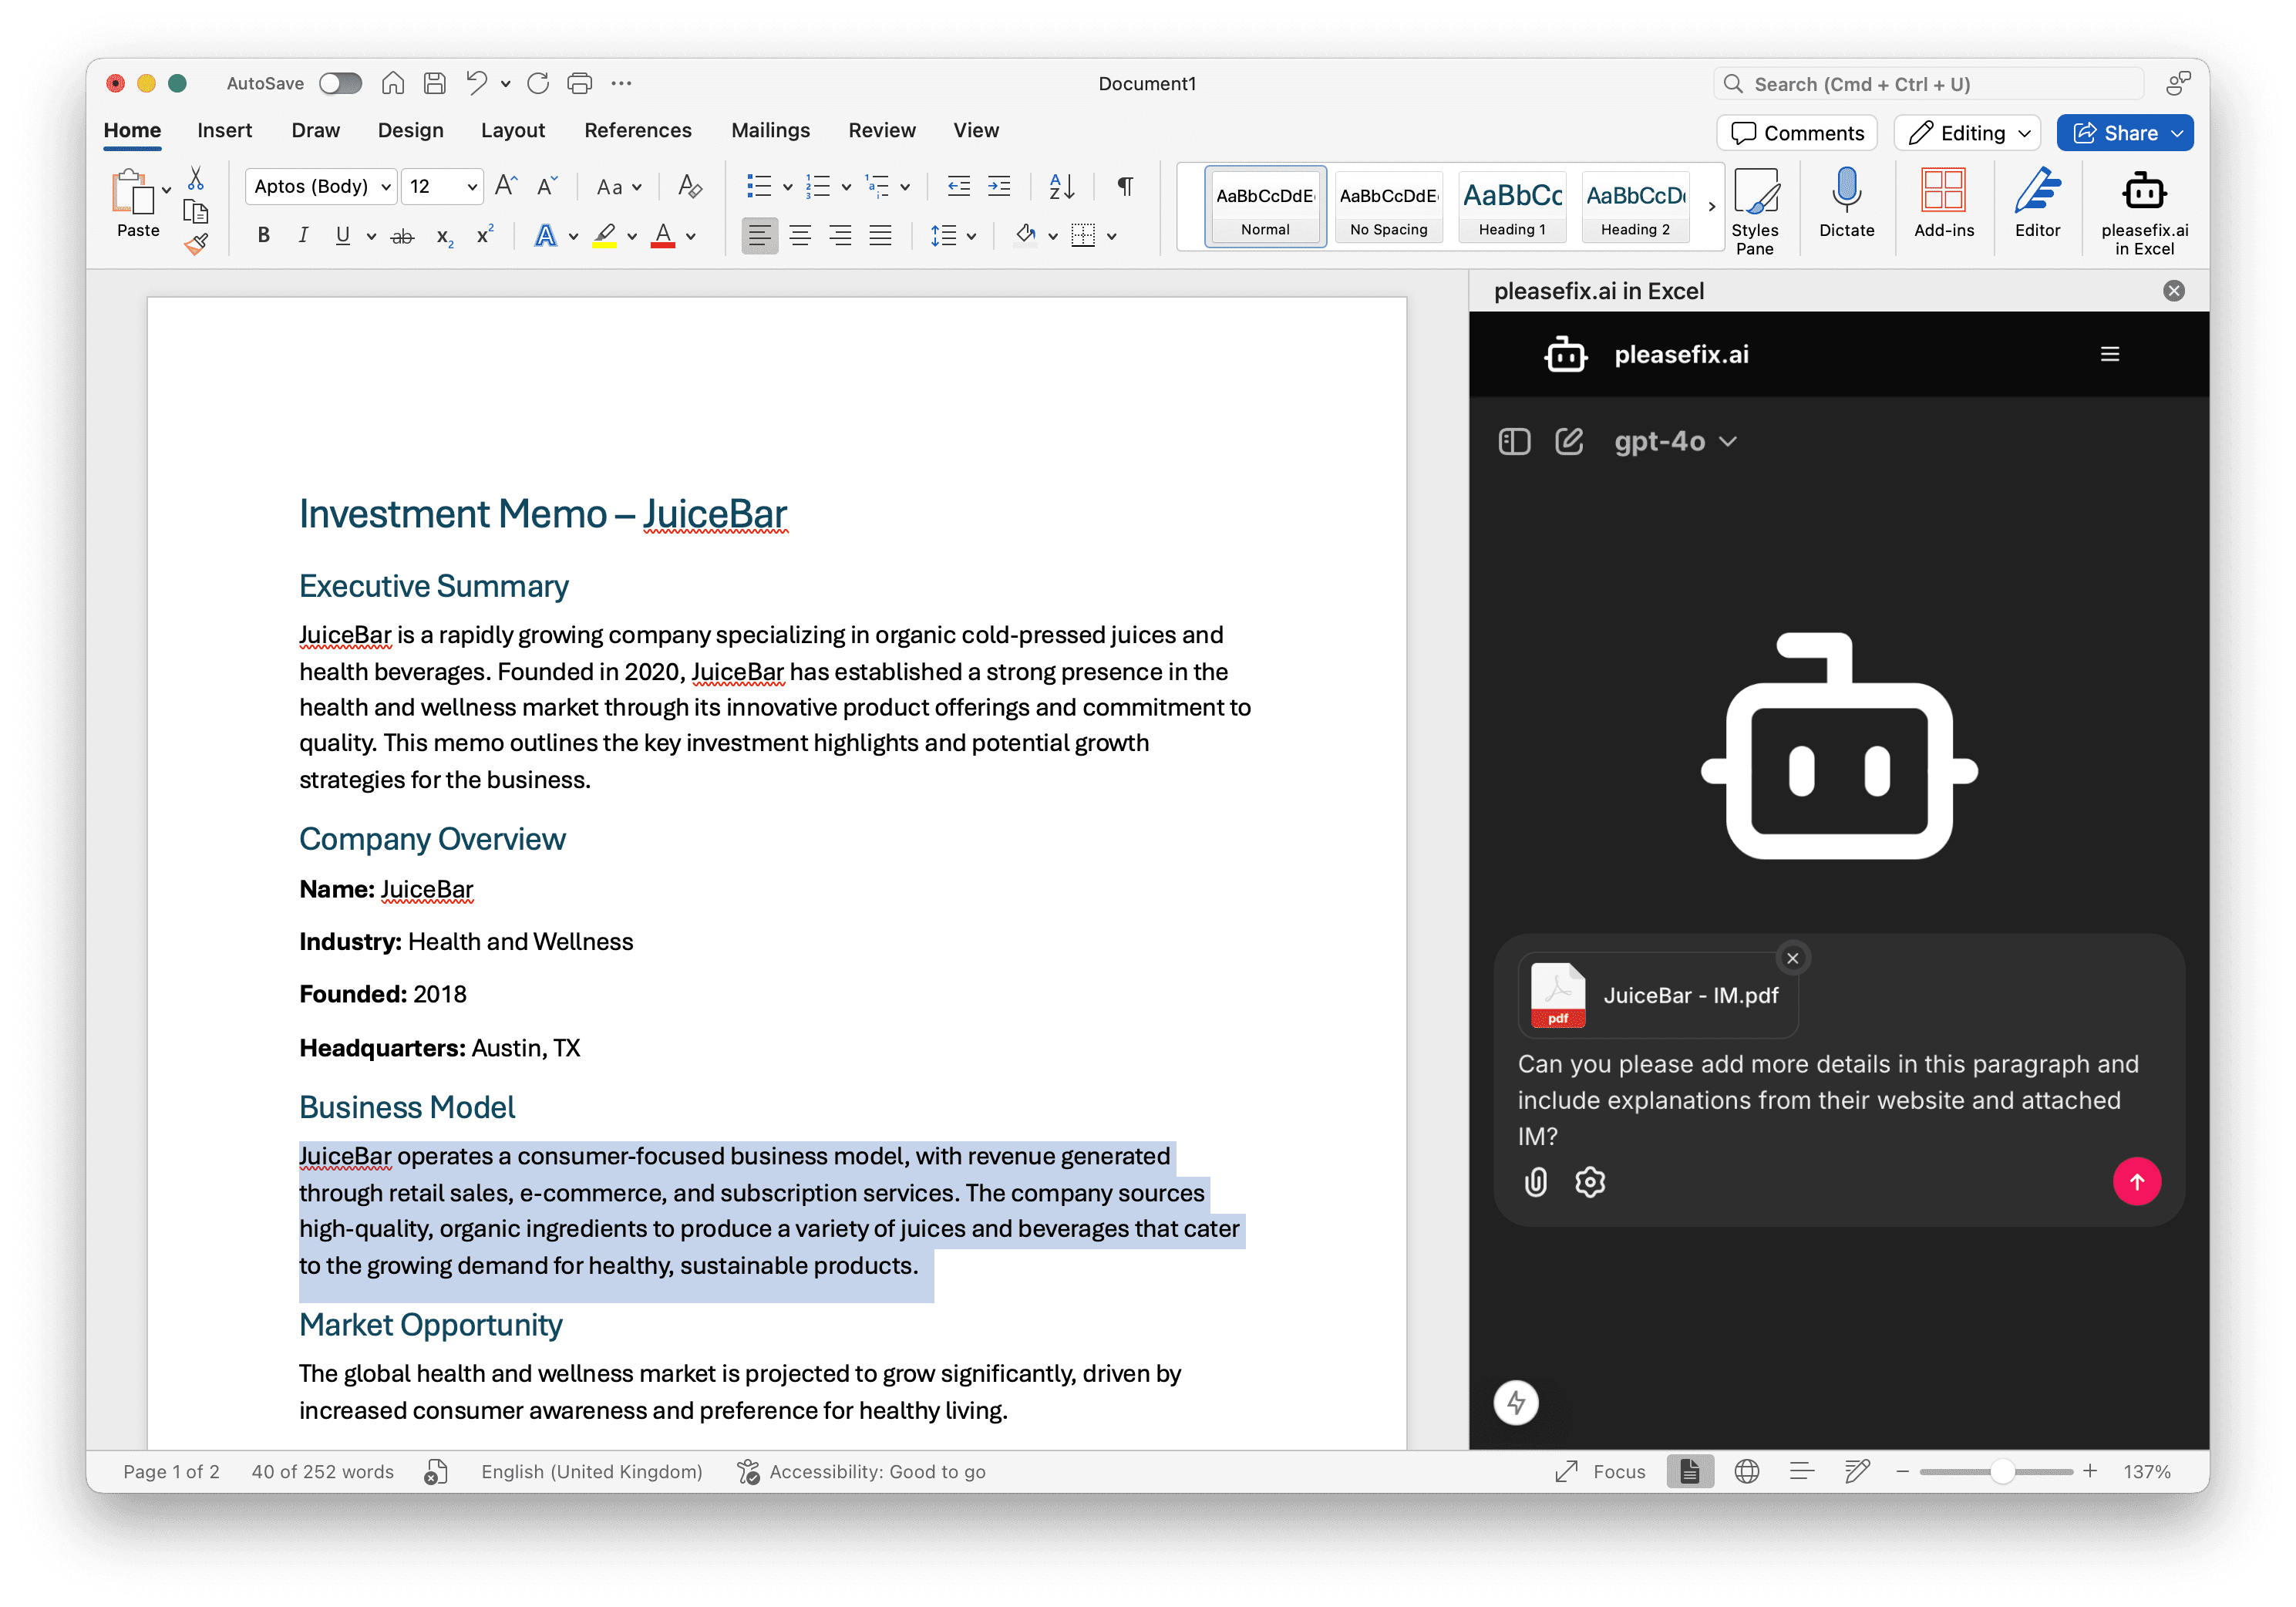2296x1607 pixels.
Task: Click the Search field in the title bar
Action: tap(1928, 84)
